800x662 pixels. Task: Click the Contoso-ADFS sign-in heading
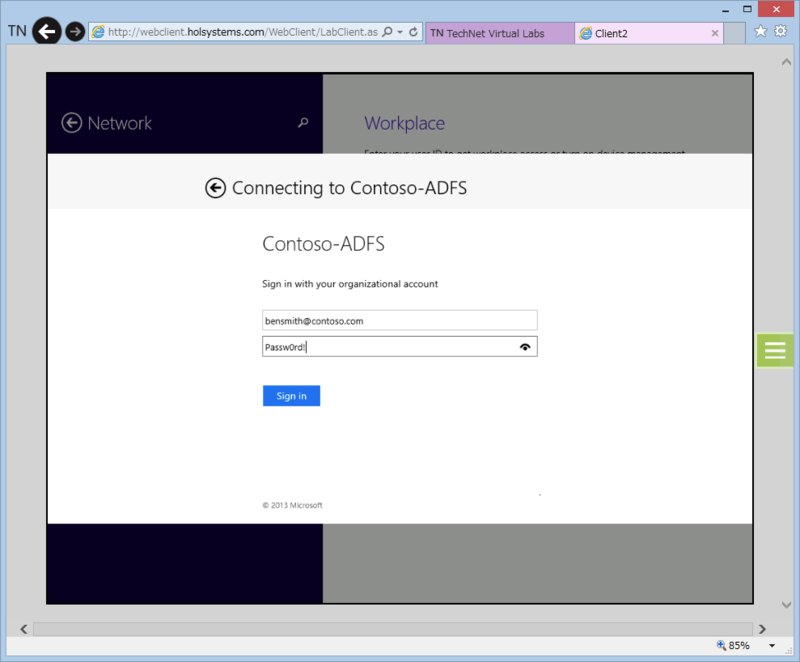tap(323, 244)
